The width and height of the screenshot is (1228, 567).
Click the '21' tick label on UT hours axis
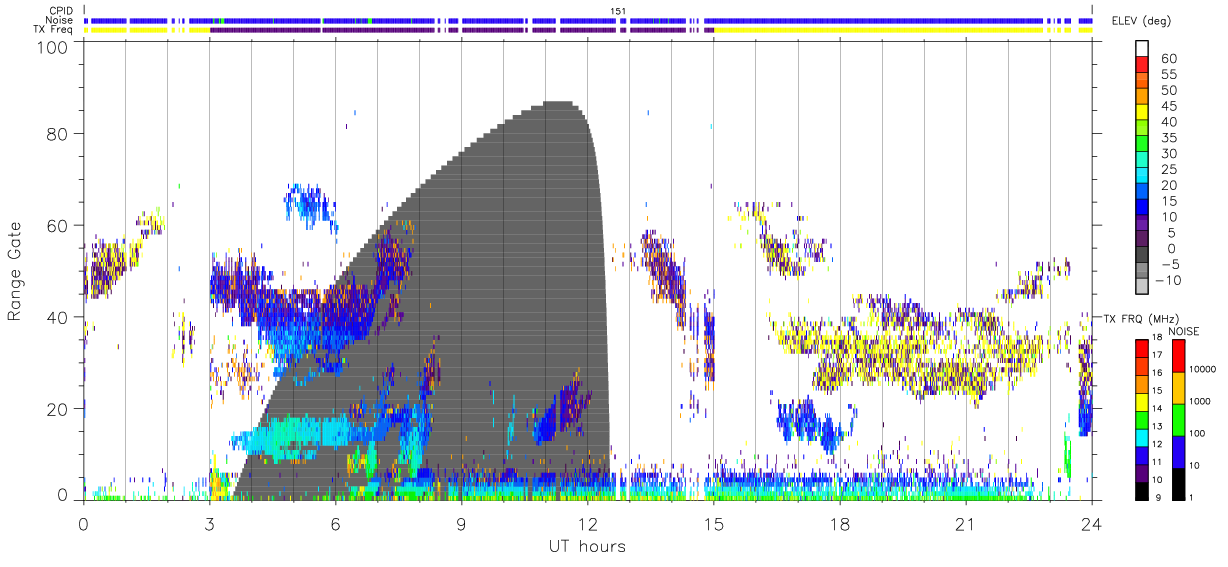[965, 524]
